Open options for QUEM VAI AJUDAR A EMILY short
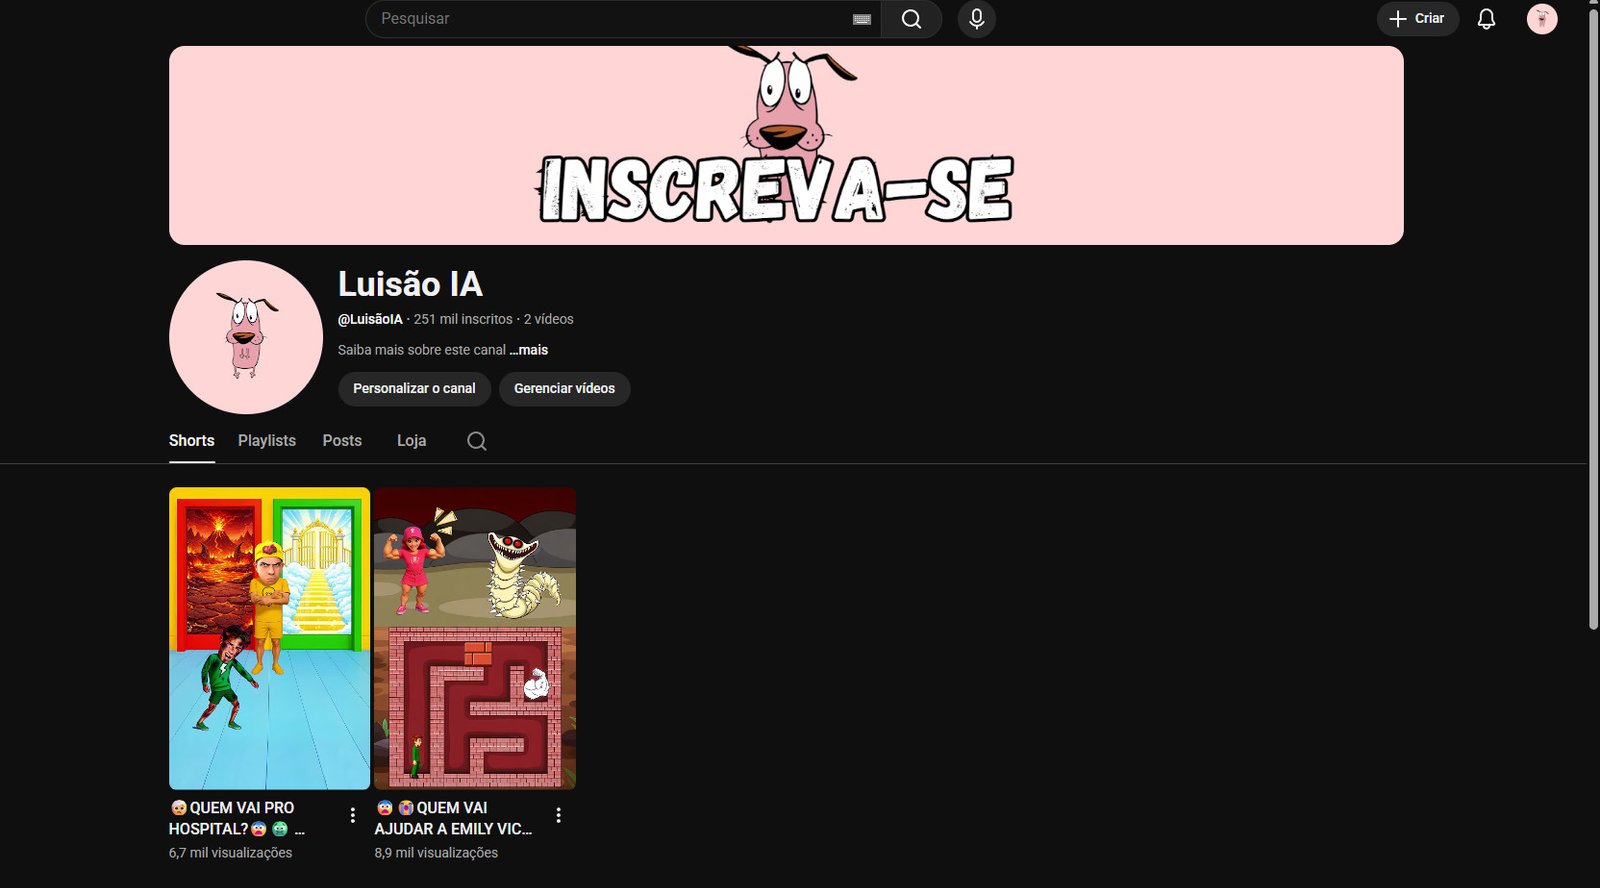The height and width of the screenshot is (888, 1600). (x=558, y=815)
